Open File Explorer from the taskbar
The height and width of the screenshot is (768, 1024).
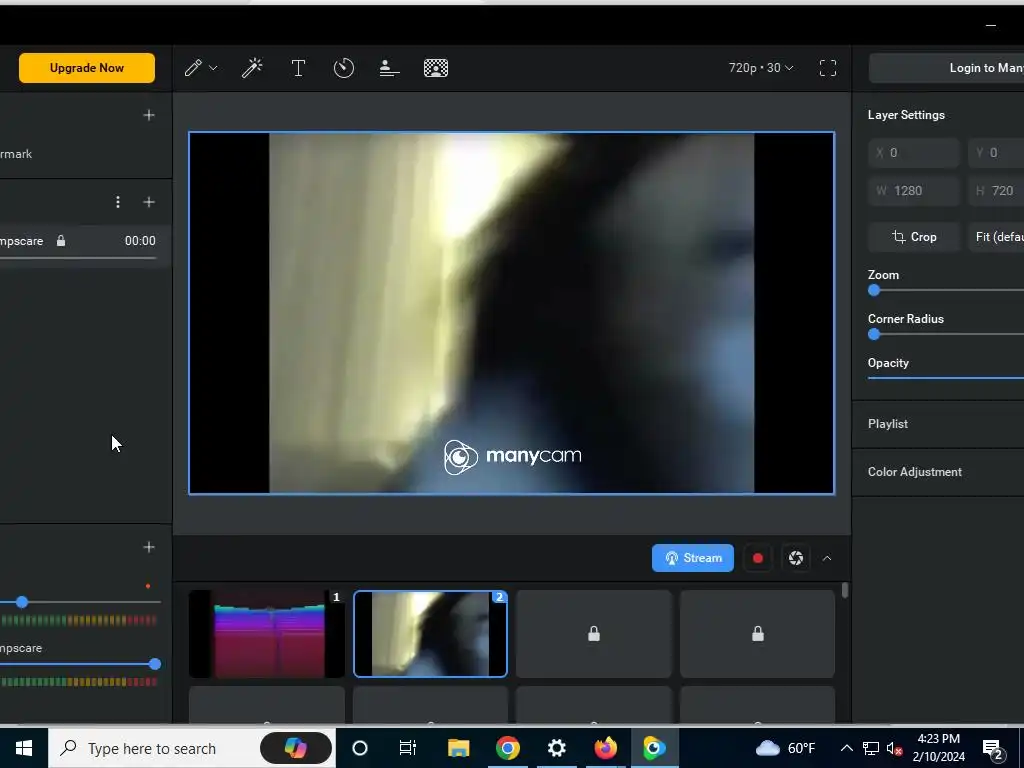tap(458, 748)
